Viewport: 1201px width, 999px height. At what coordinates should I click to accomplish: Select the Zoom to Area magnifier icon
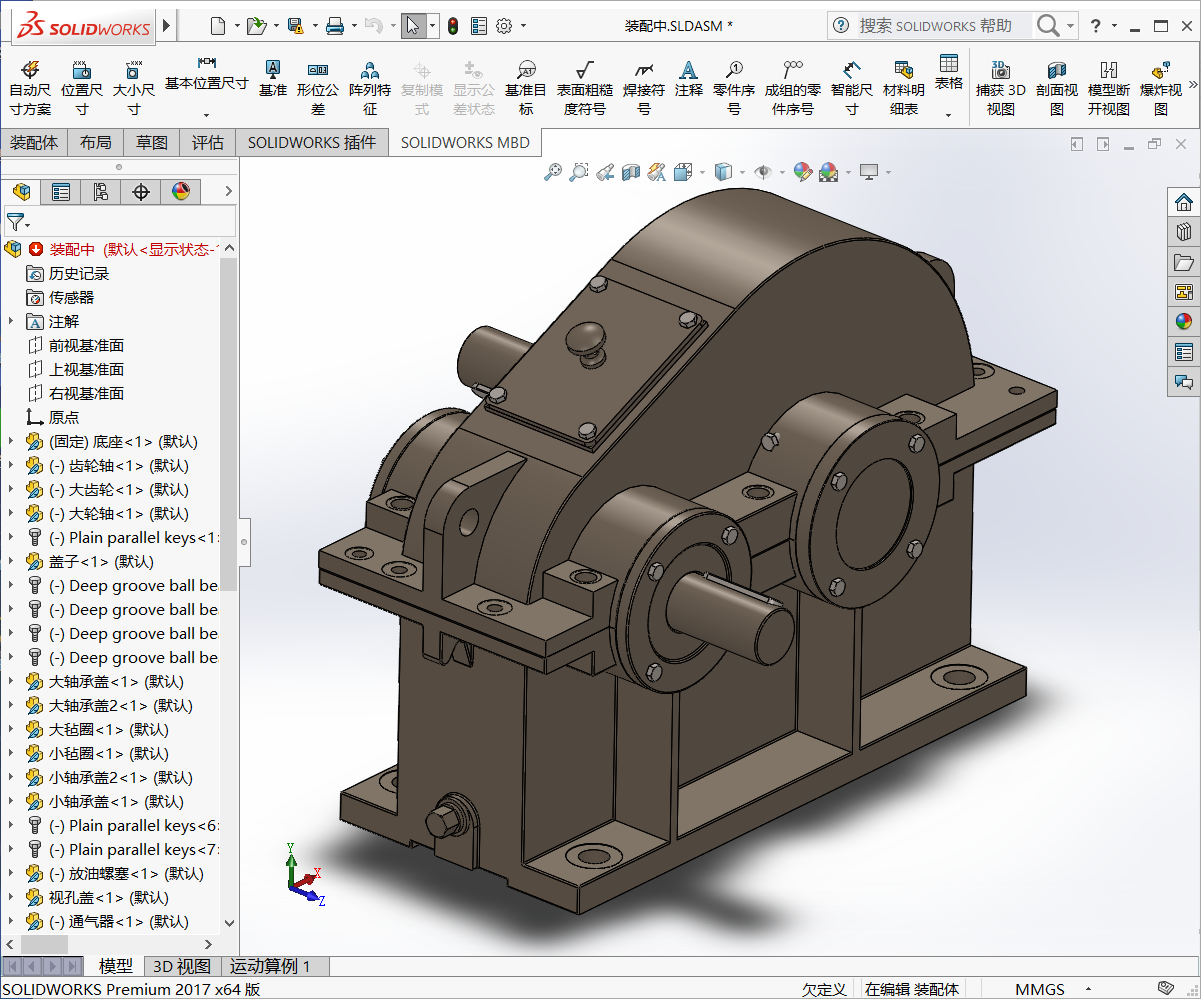(578, 172)
